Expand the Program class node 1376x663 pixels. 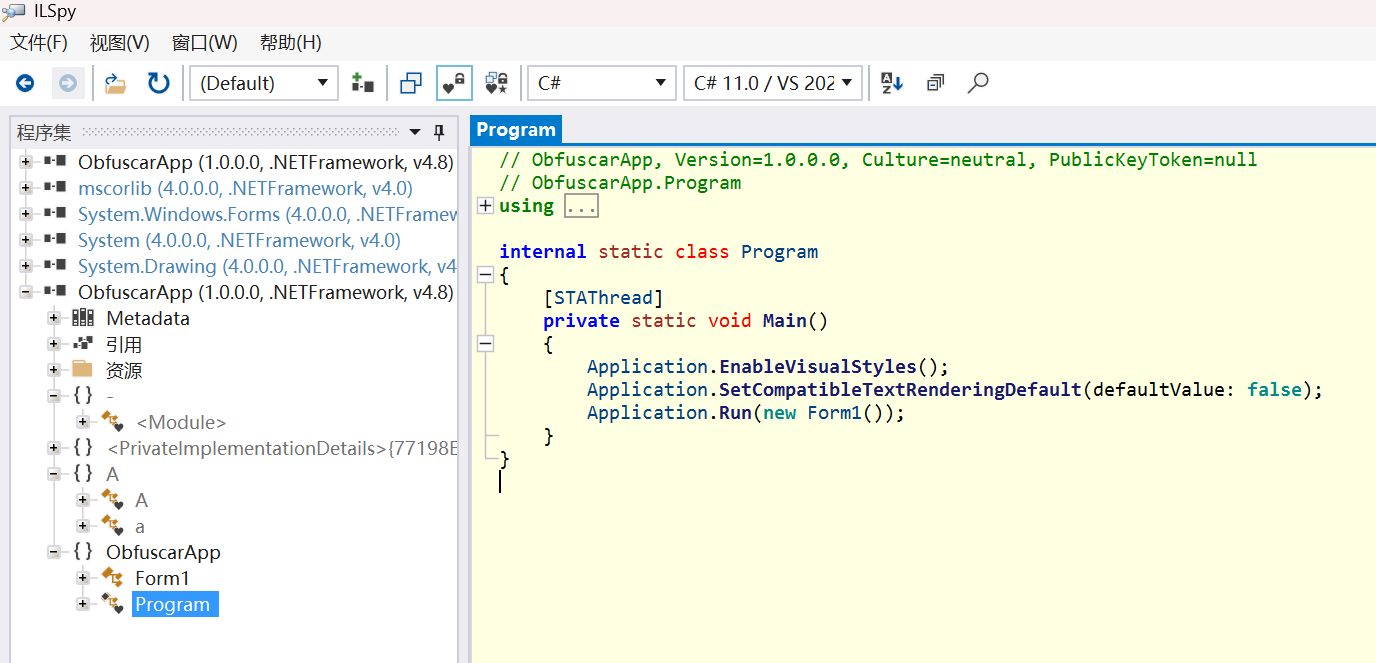[83, 604]
